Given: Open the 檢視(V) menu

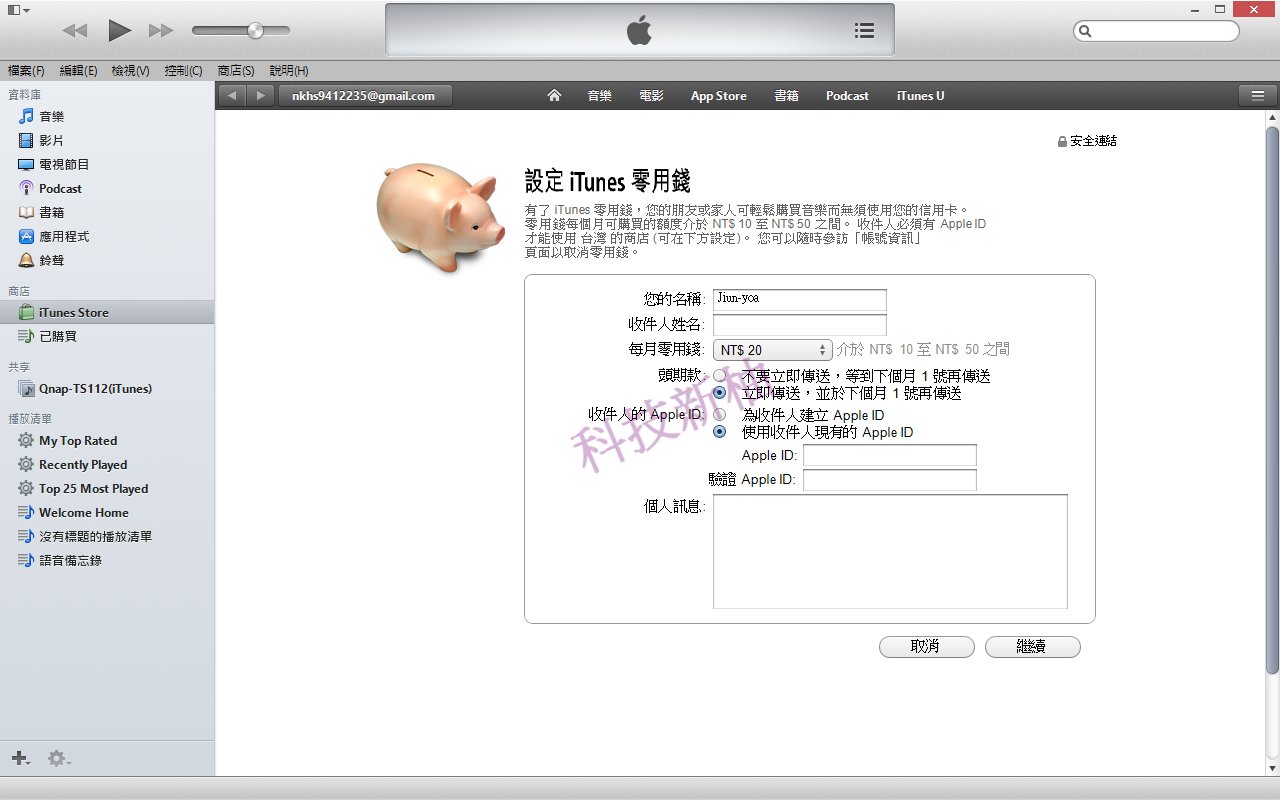Looking at the screenshot, I should [130, 70].
